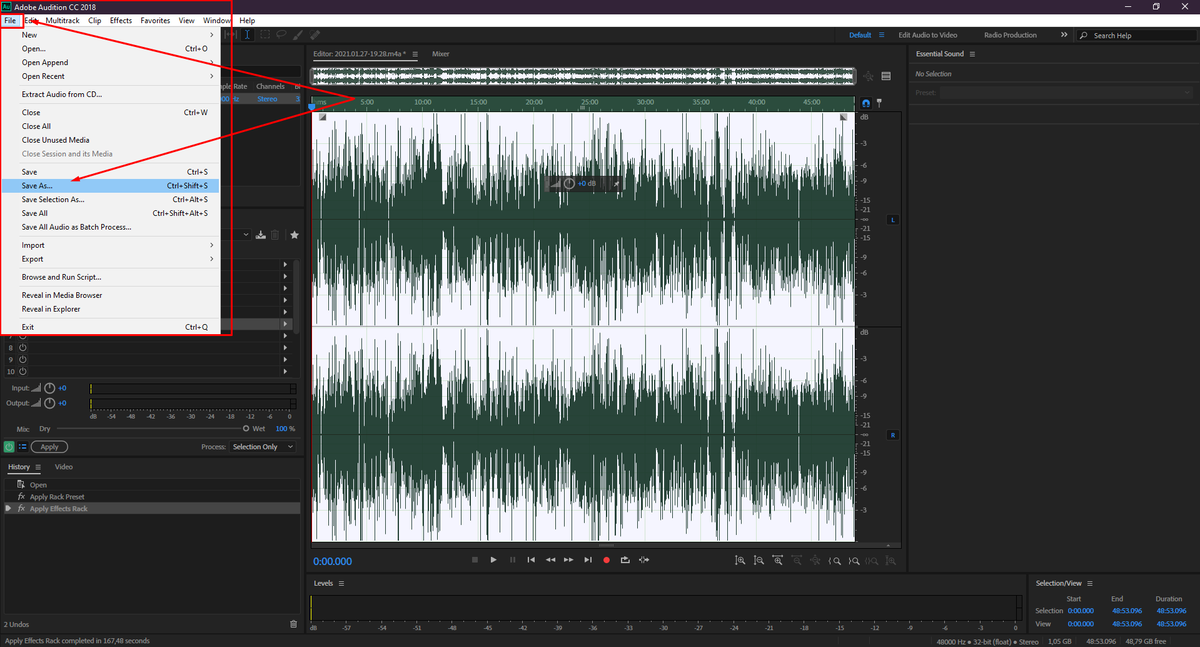
Task: Toggle the HUD pin icon
Action: (617, 184)
